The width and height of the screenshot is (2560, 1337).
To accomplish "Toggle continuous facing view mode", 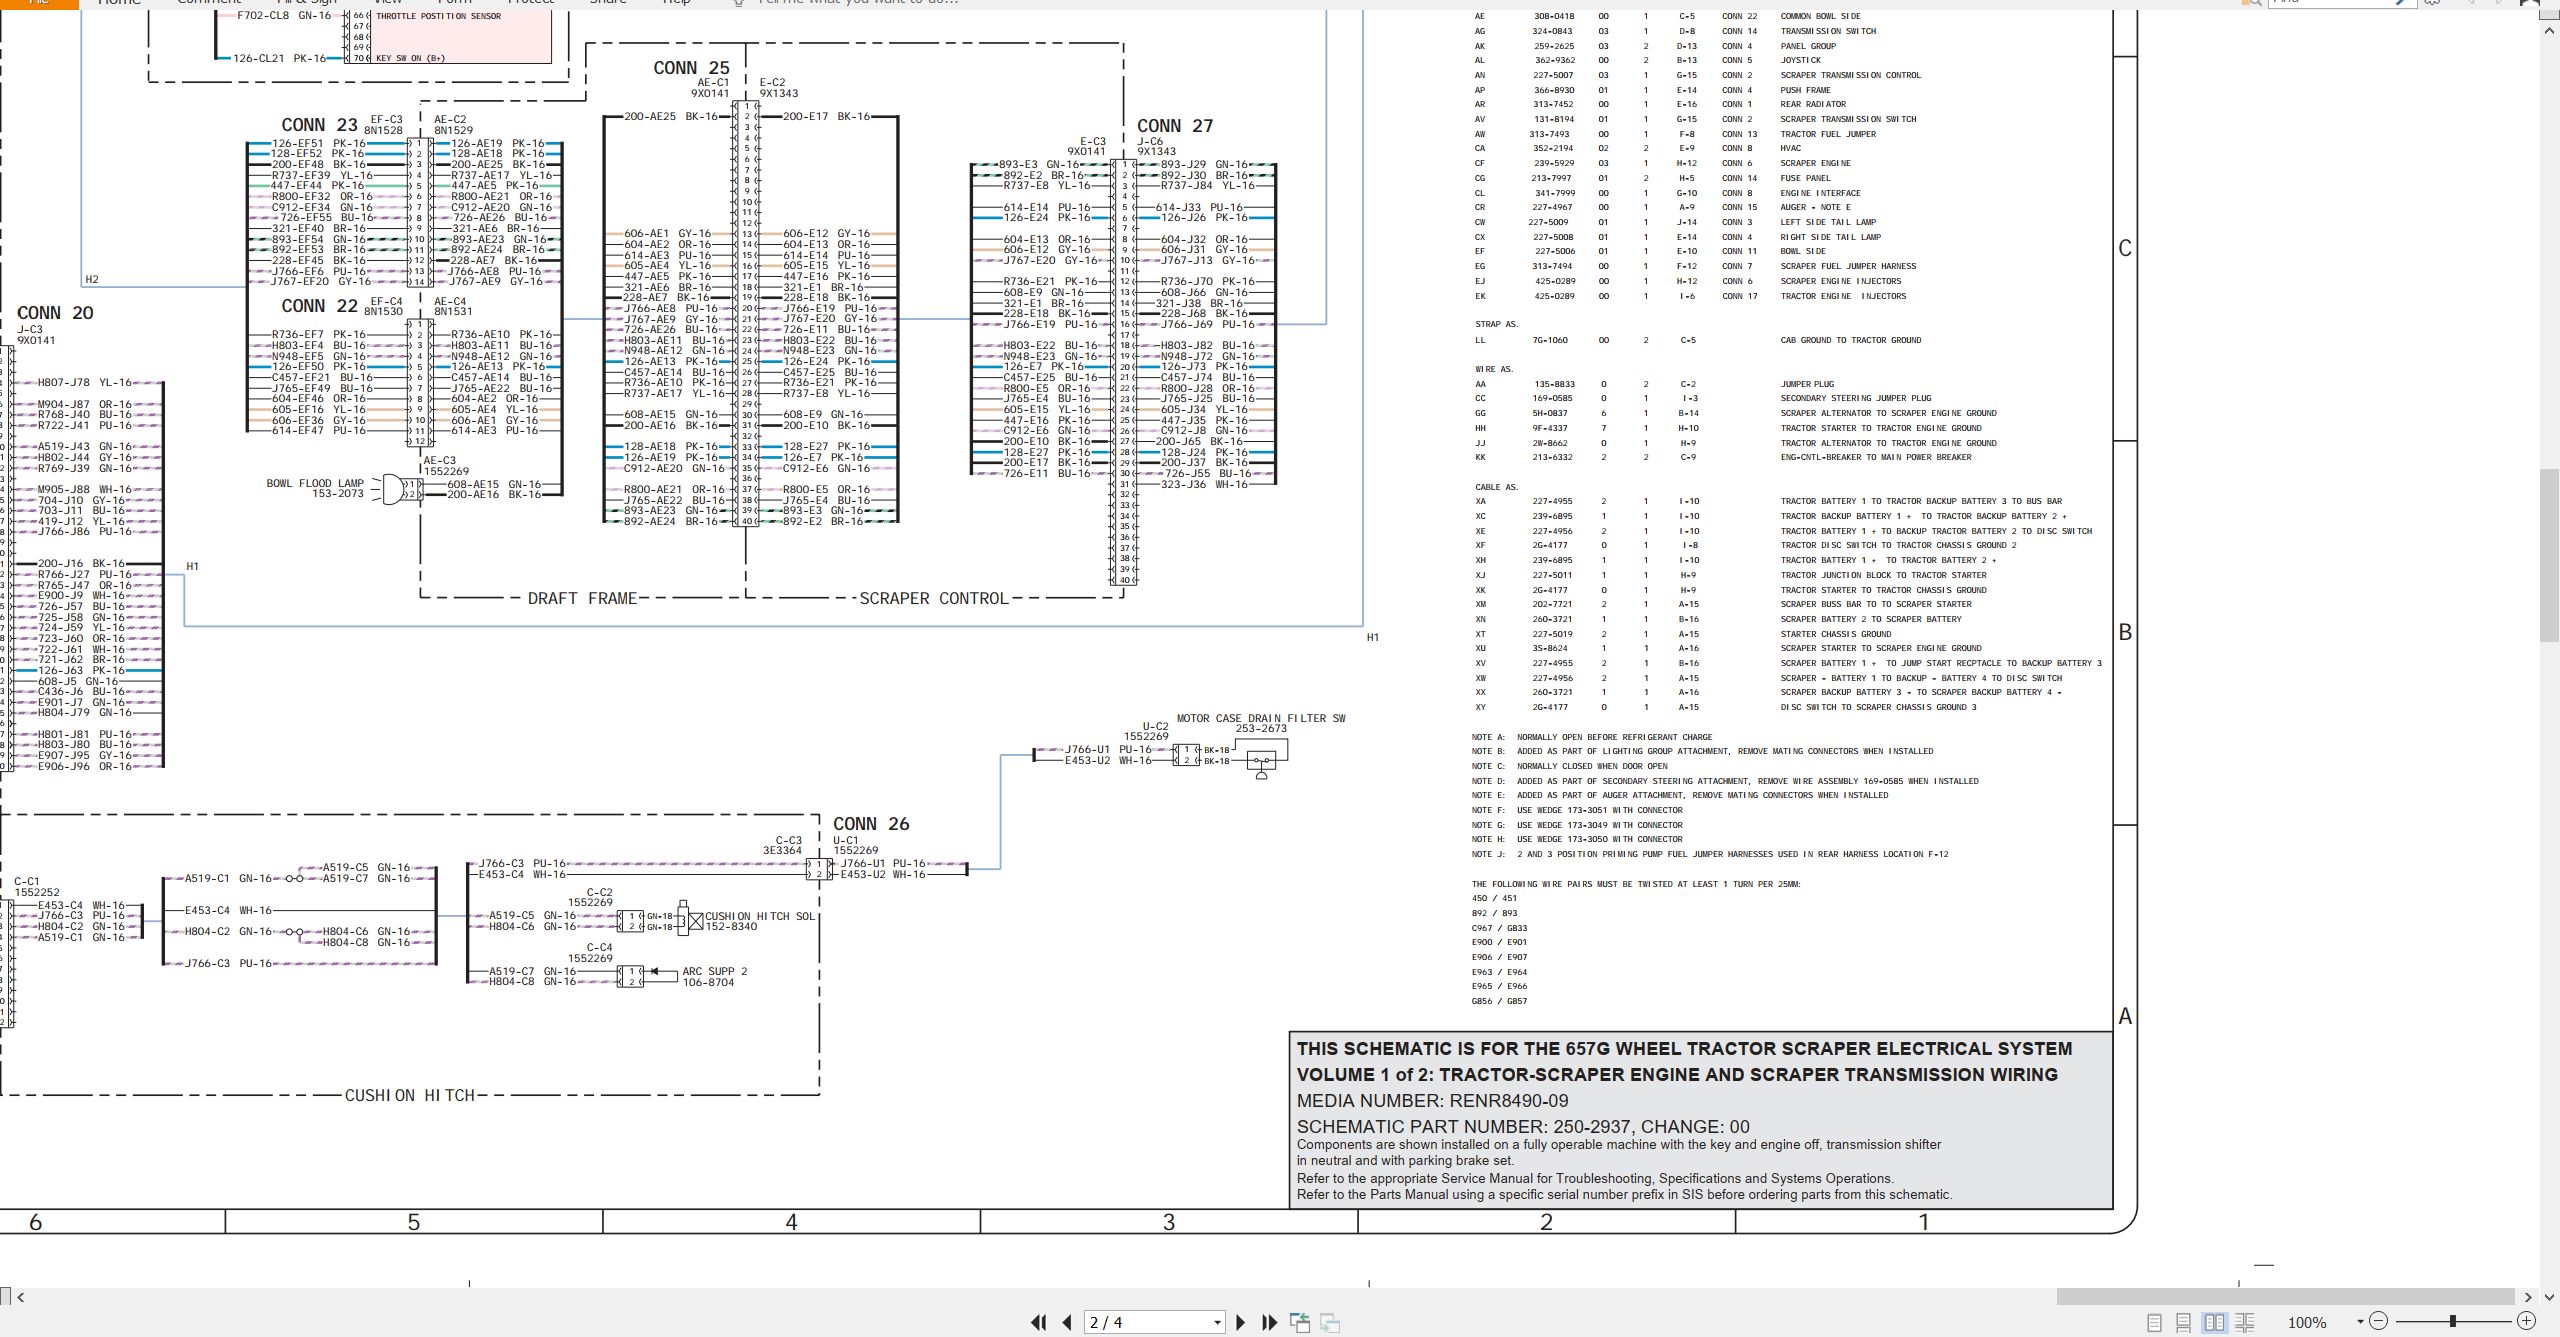I will [2245, 1322].
